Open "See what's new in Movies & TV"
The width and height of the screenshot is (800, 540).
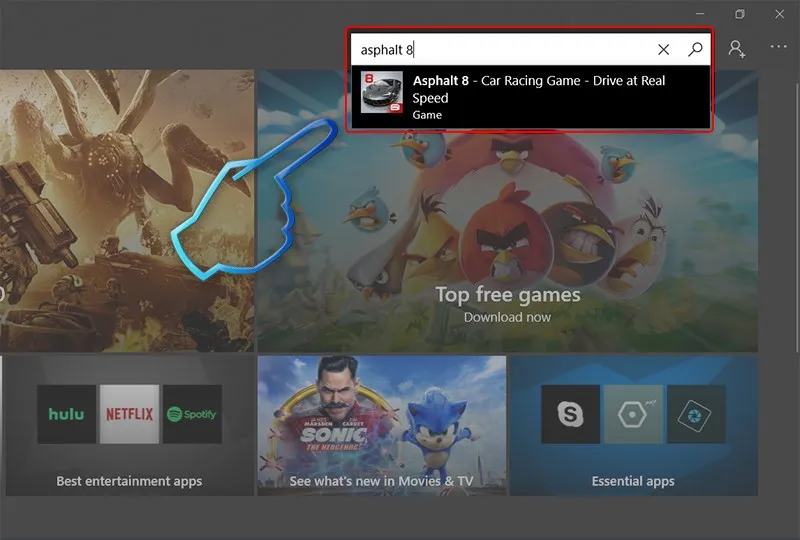click(381, 481)
